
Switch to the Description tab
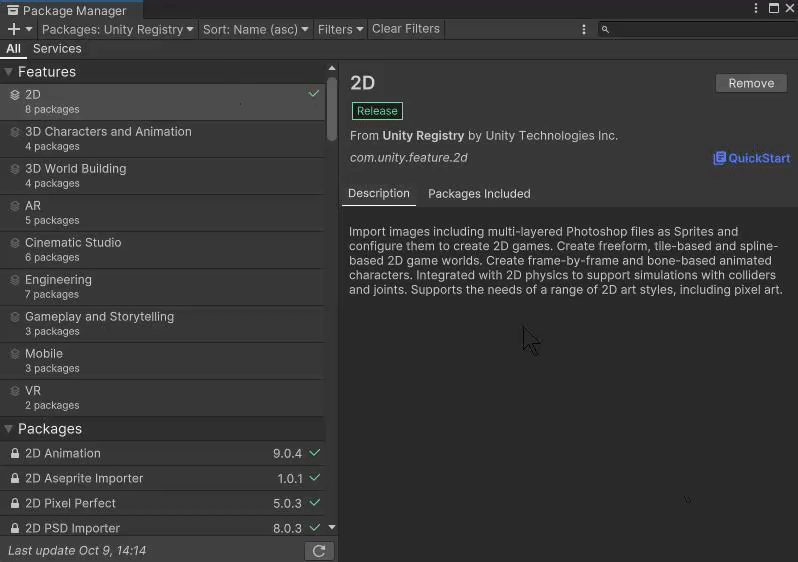(x=379, y=193)
